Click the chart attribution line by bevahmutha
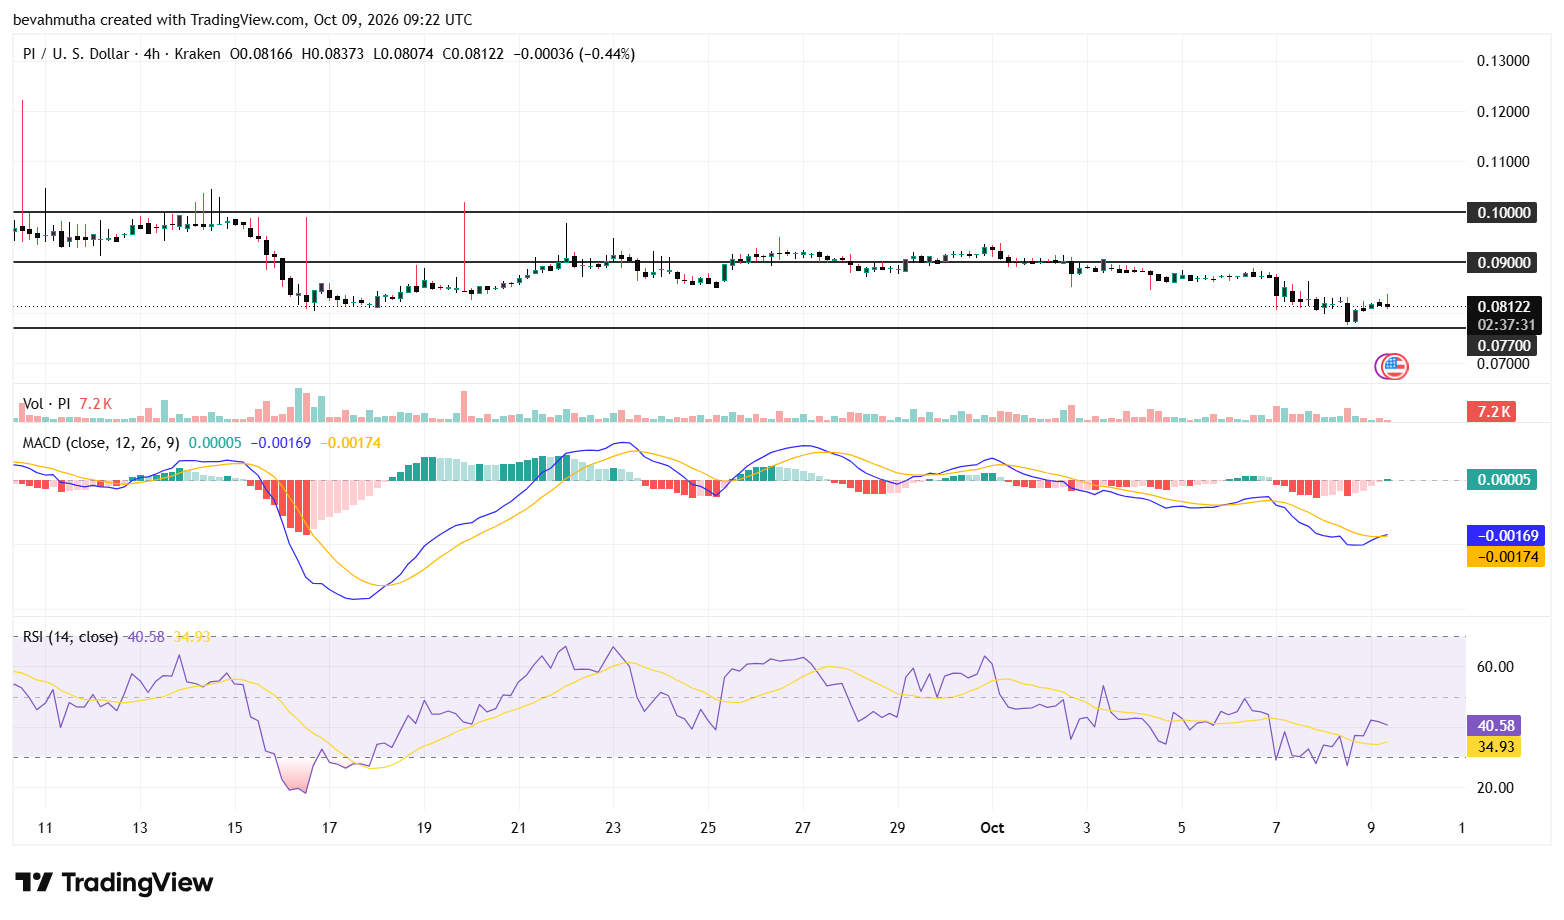 243,20
